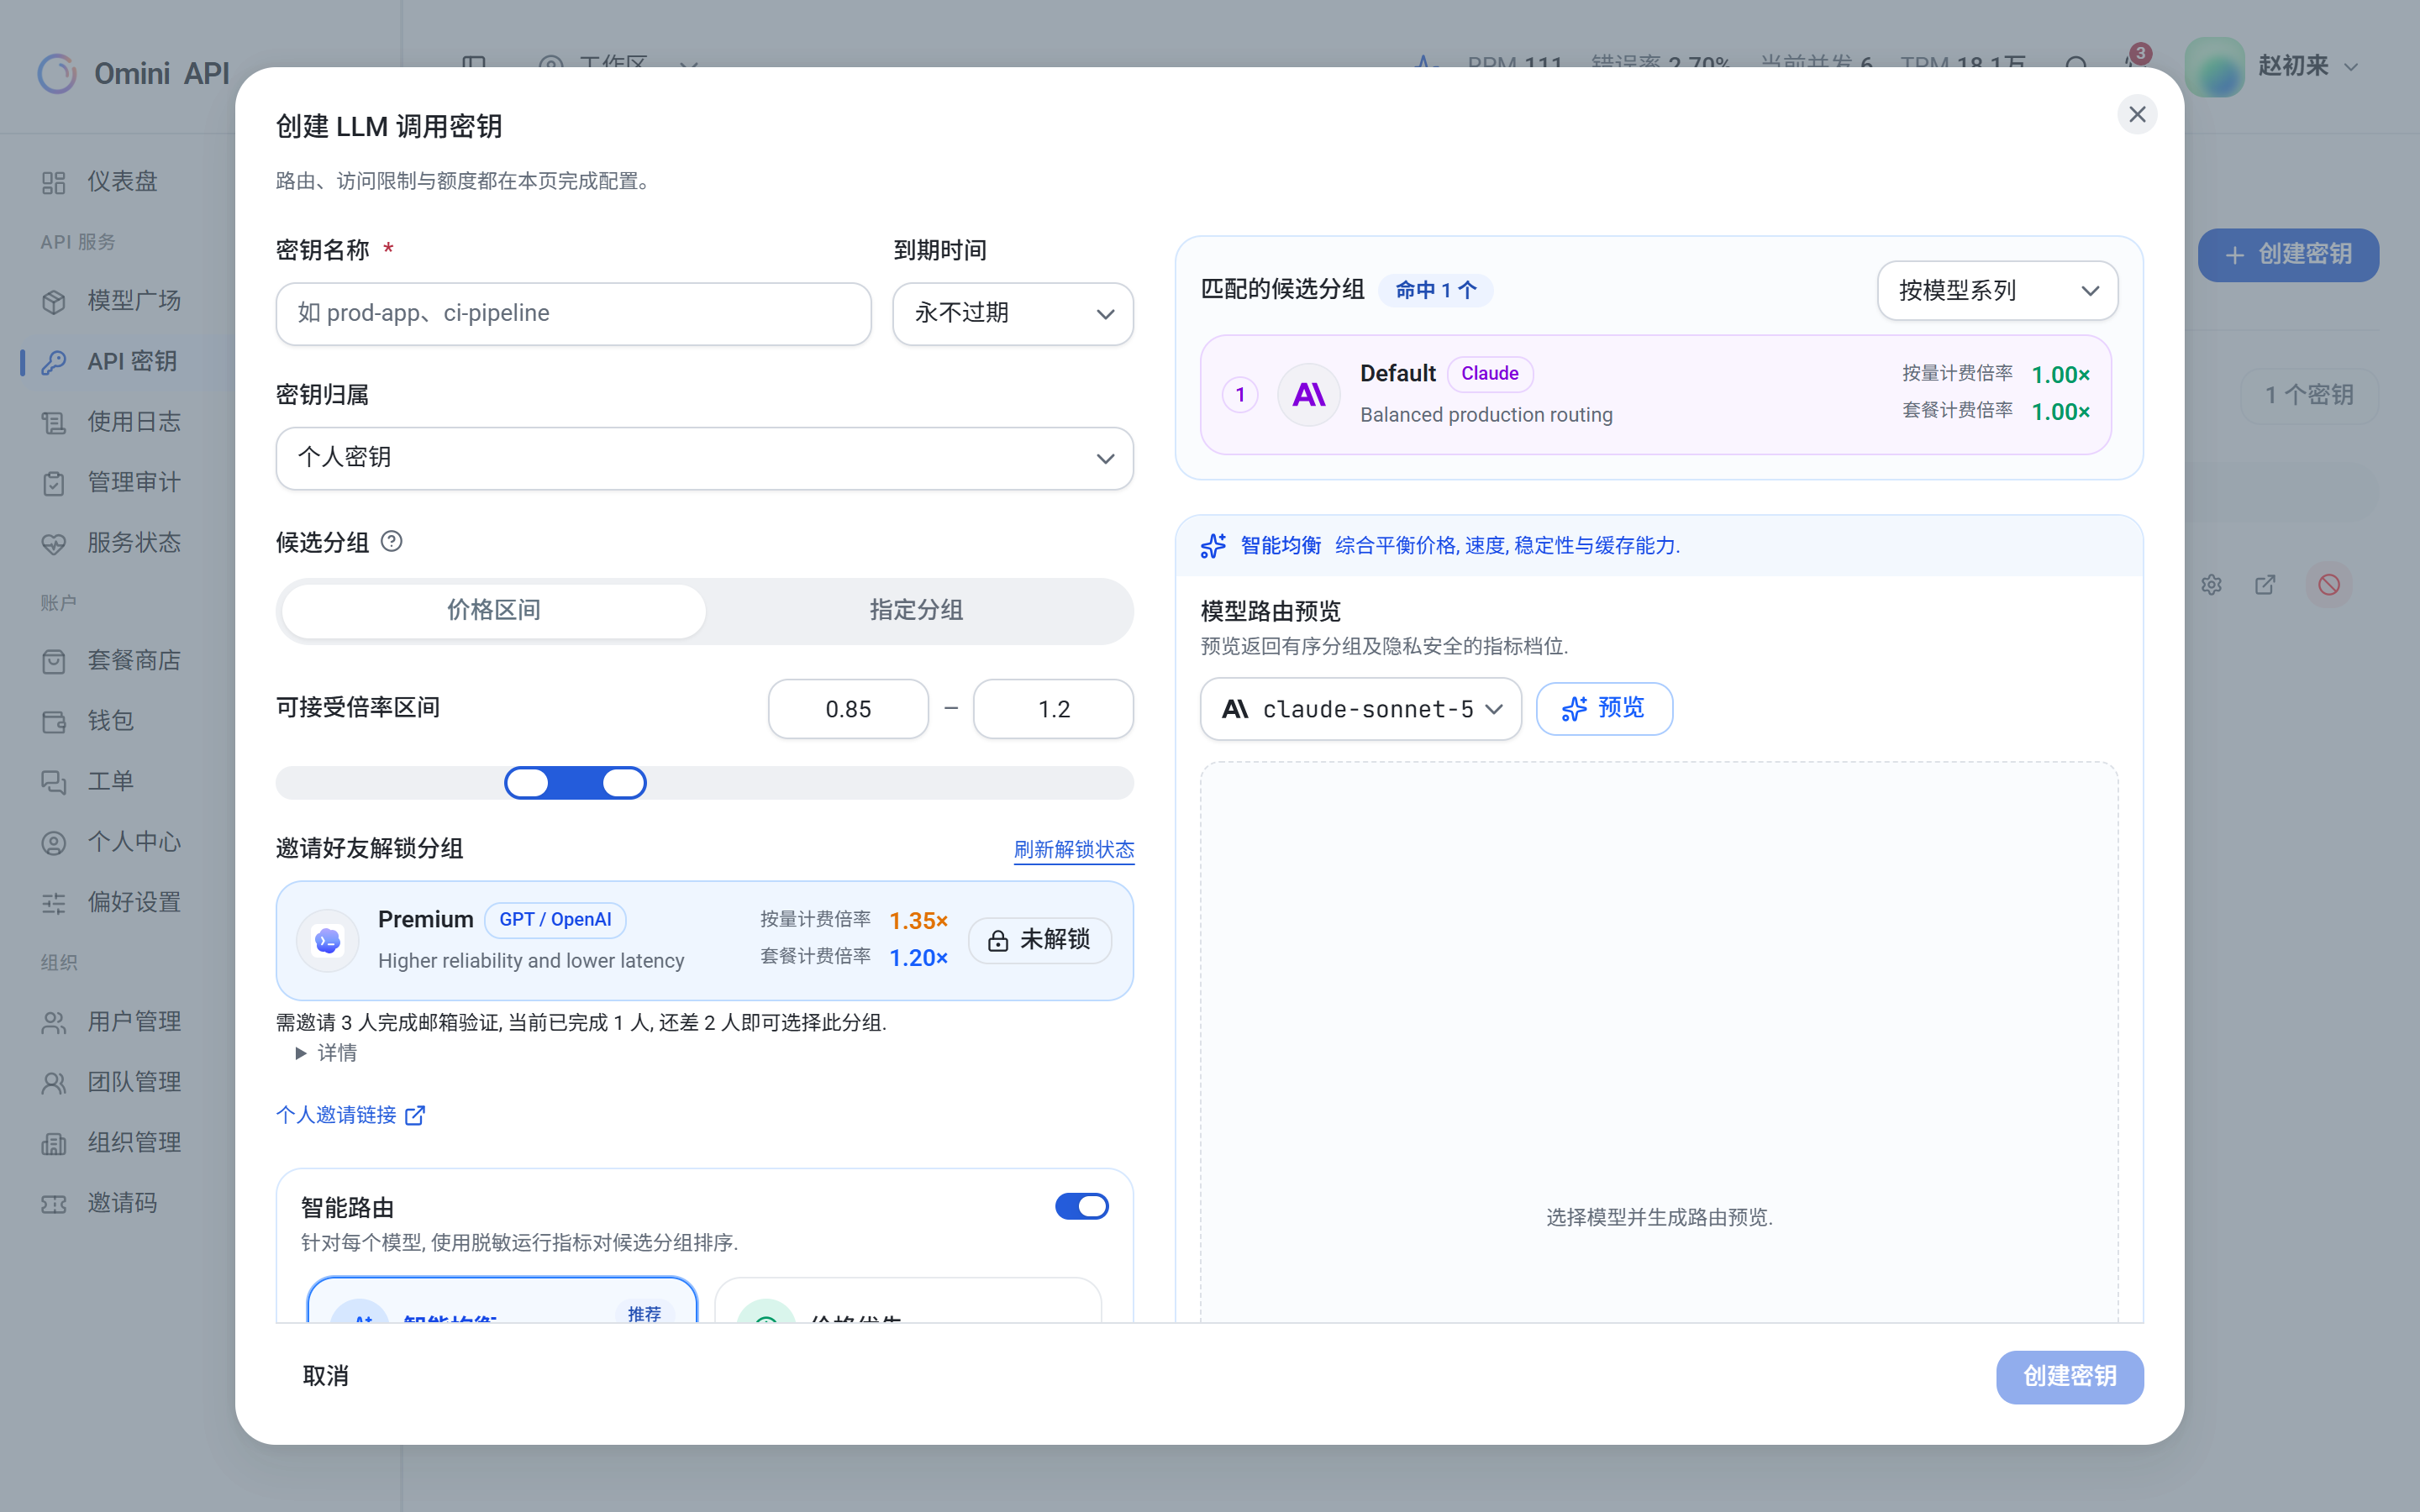Click 取消 to cancel
This screenshot has width=2420, height=1512.
(326, 1377)
